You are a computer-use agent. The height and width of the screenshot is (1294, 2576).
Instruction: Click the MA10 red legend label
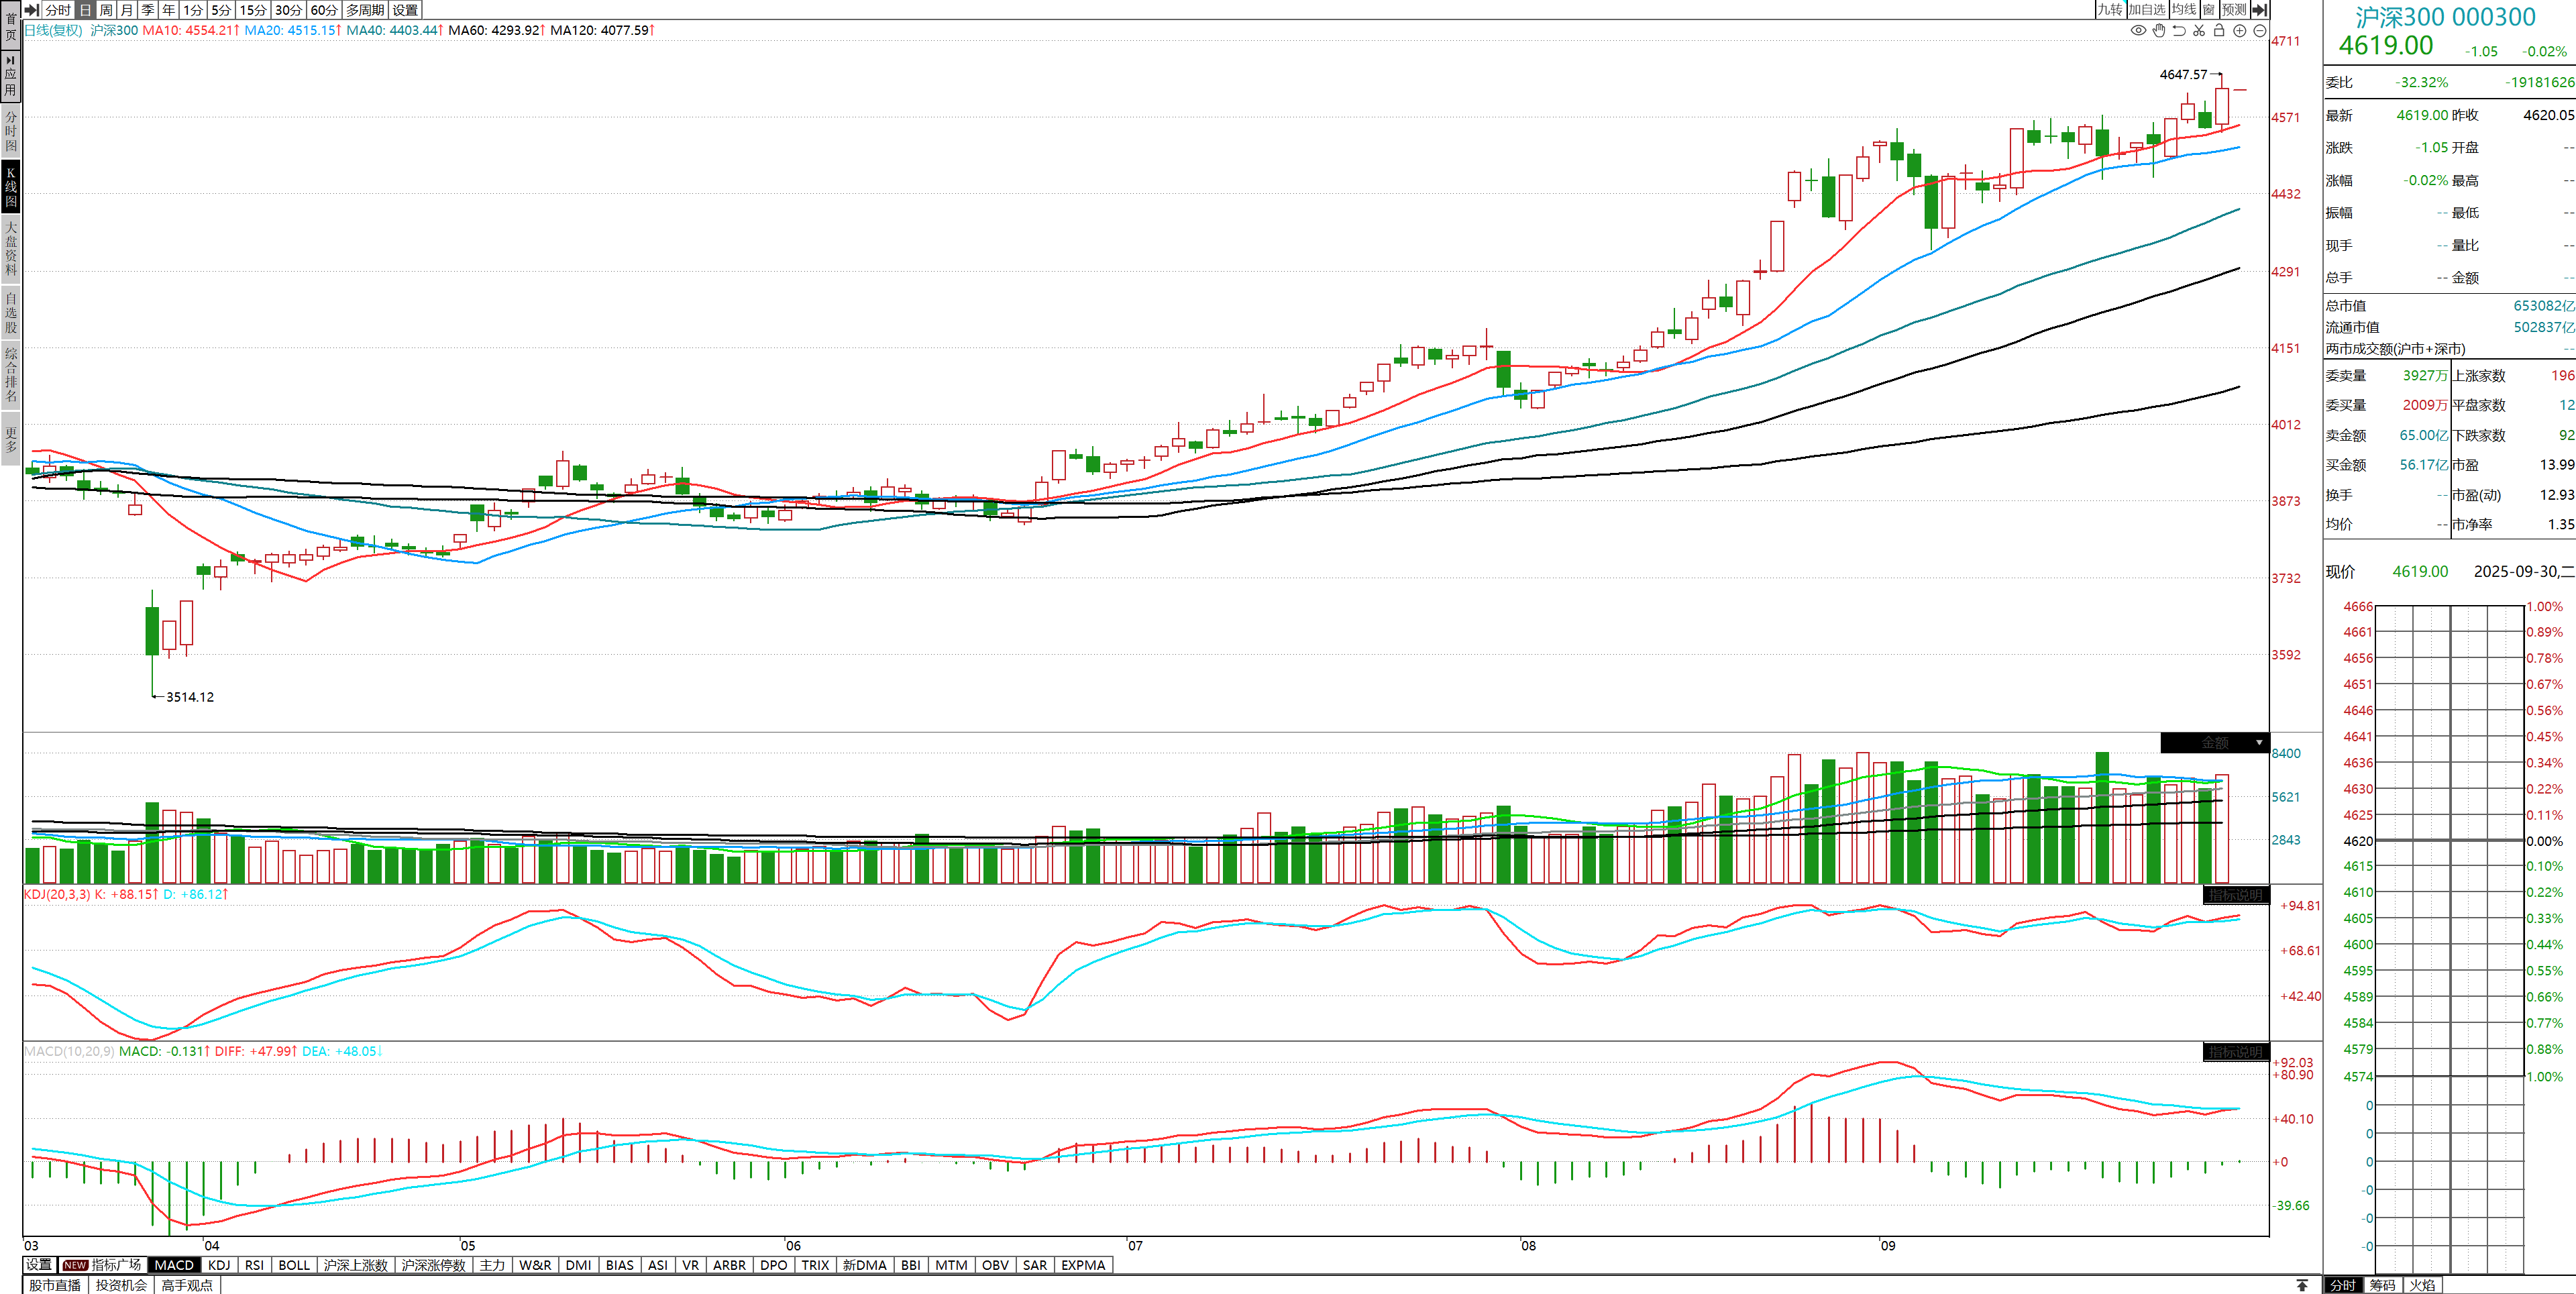pos(190,30)
